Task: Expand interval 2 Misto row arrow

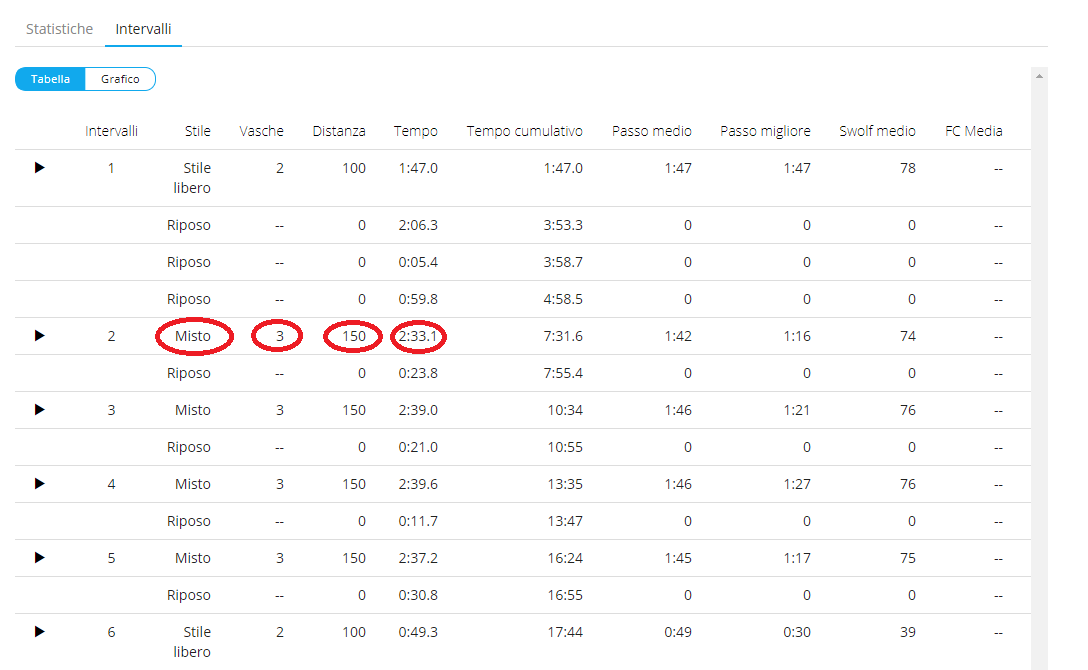Action: pos(40,336)
